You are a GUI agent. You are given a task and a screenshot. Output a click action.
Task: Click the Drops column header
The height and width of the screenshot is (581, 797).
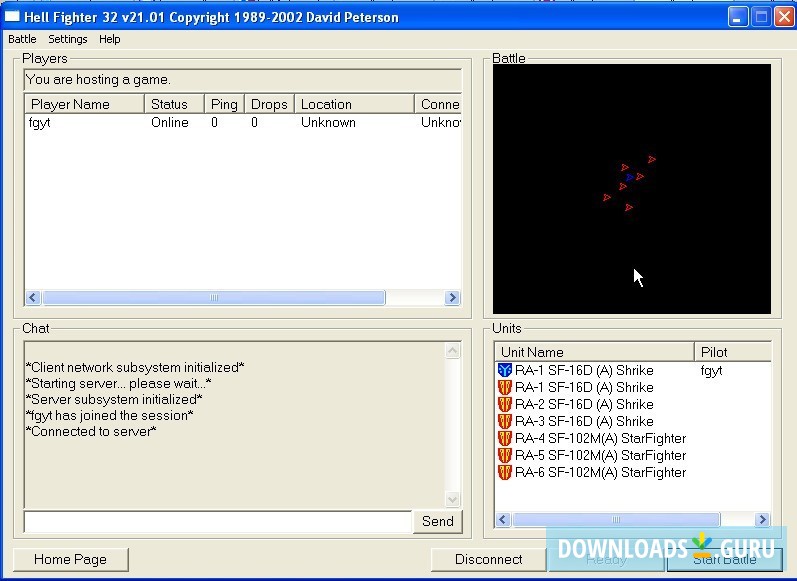pyautogui.click(x=269, y=104)
